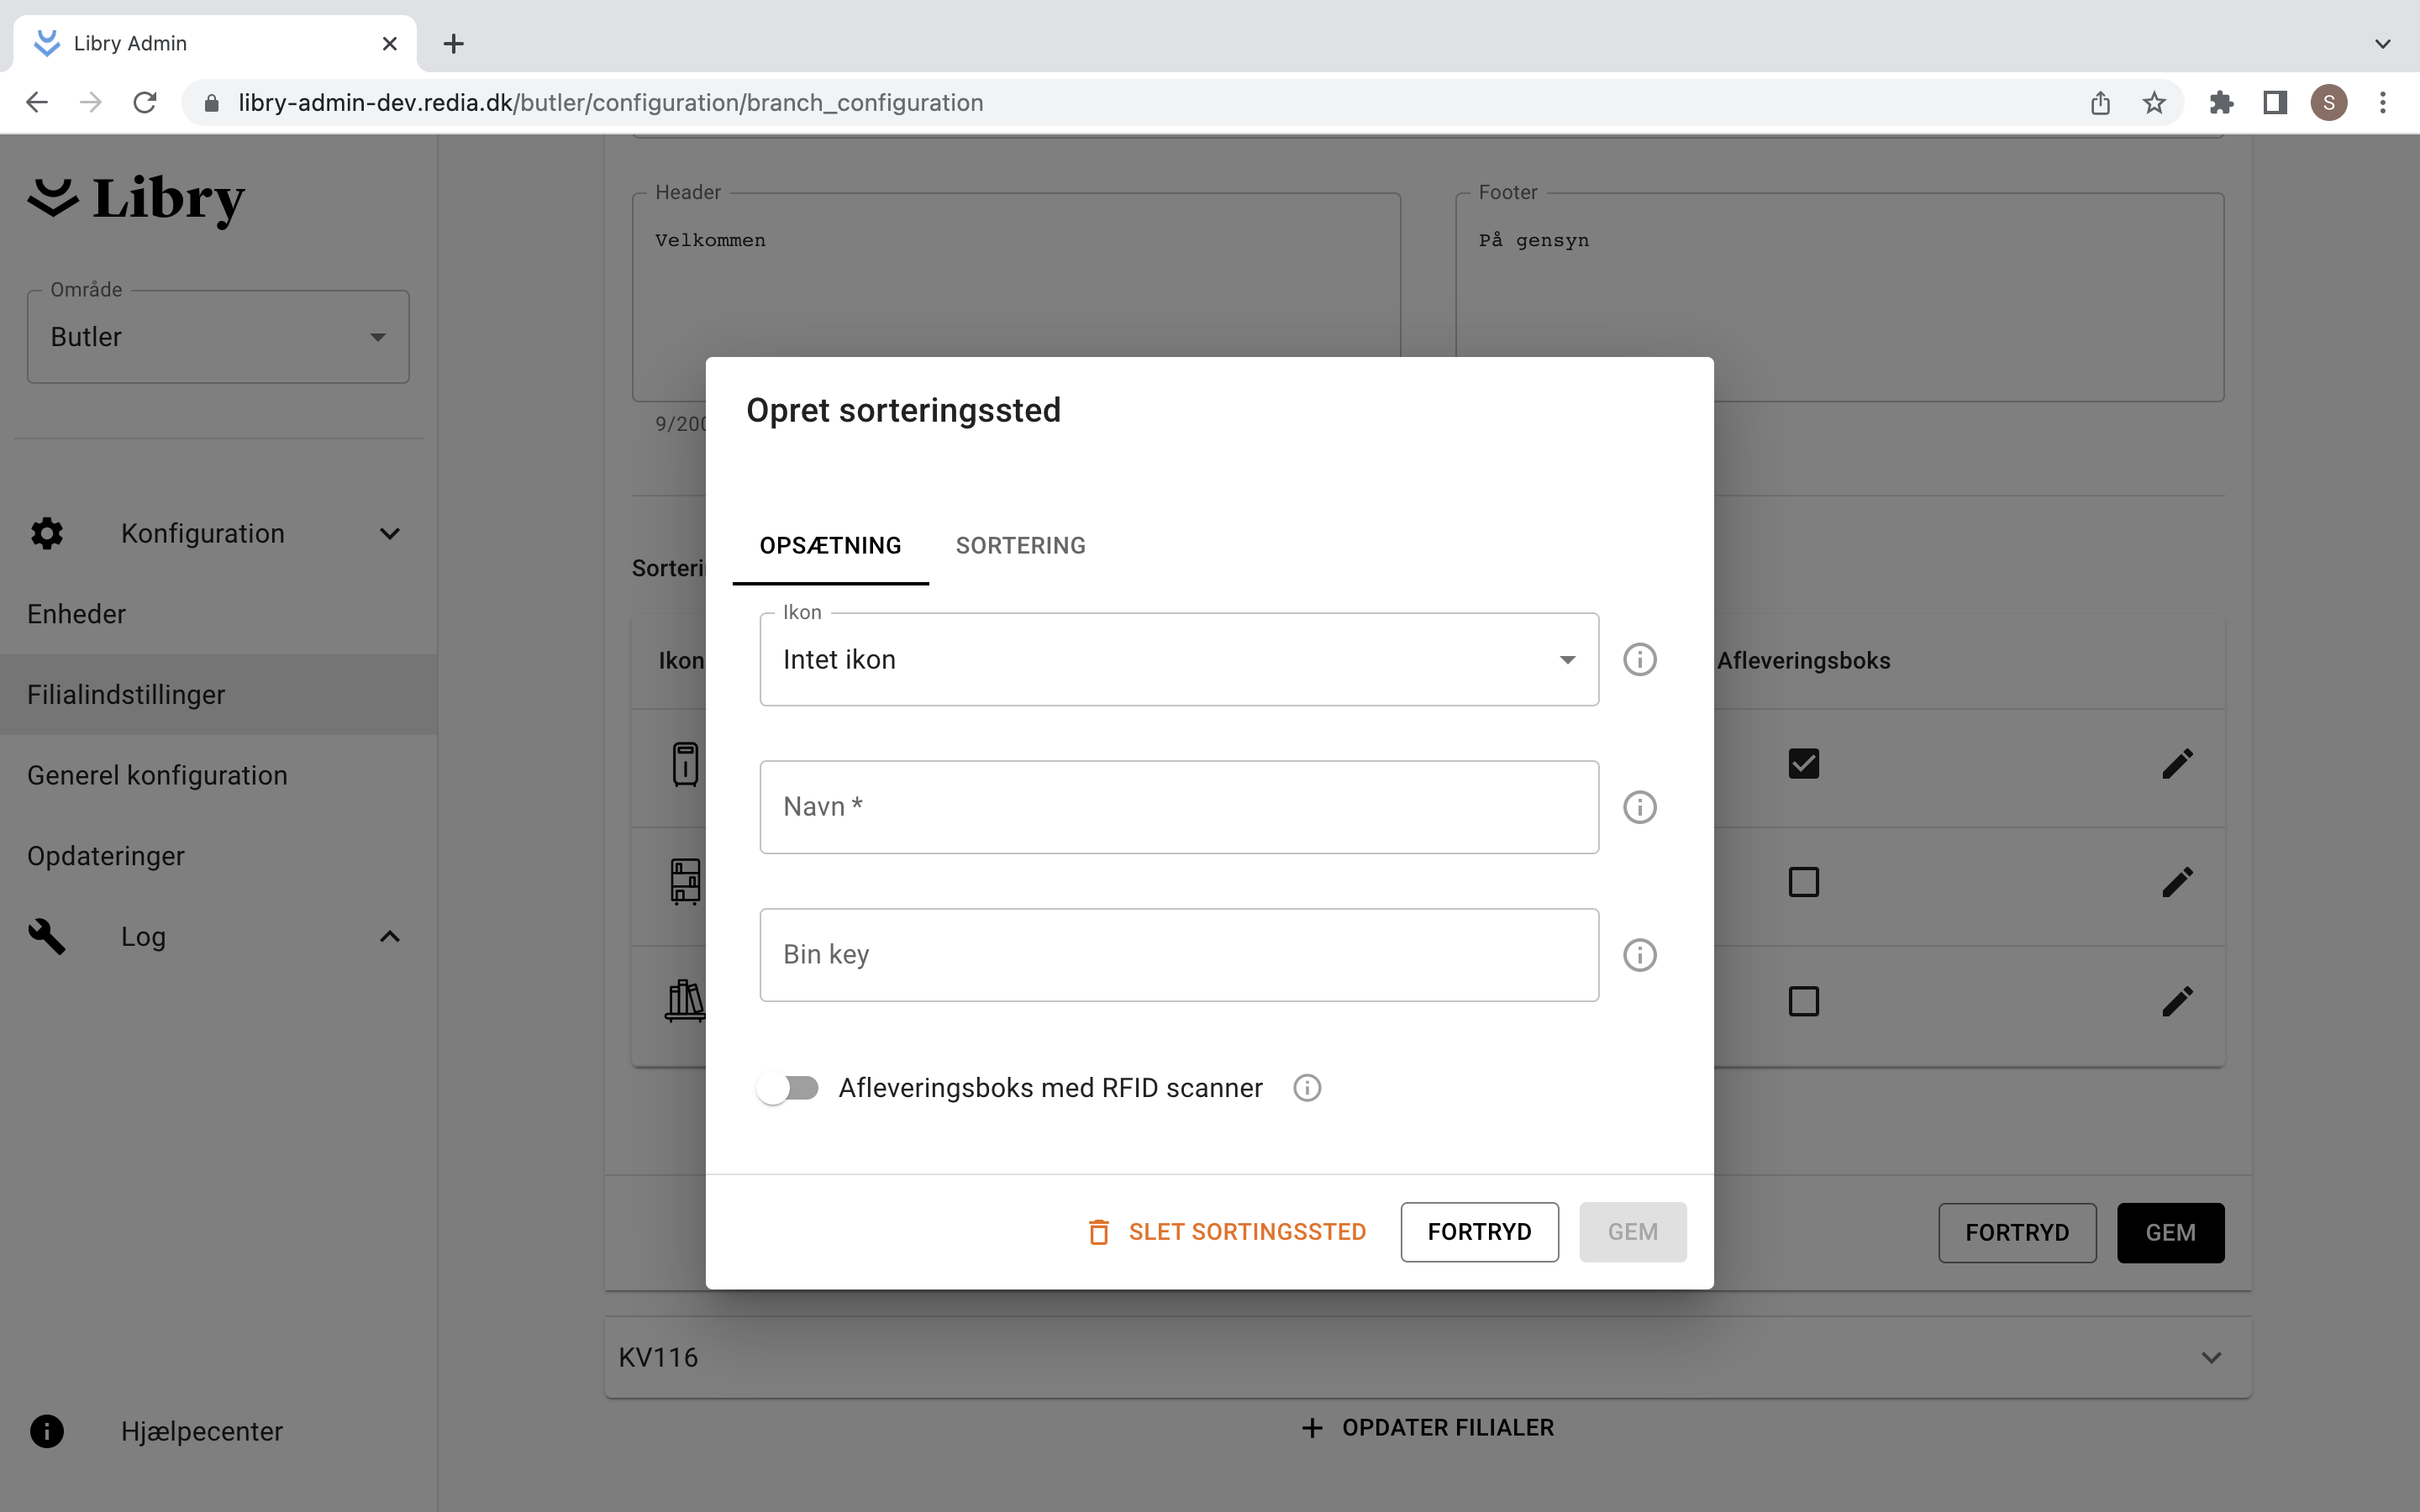The image size is (2420, 1512).
Task: Enable Afleveringsboks med RFID scanner toggle
Action: coord(788,1088)
